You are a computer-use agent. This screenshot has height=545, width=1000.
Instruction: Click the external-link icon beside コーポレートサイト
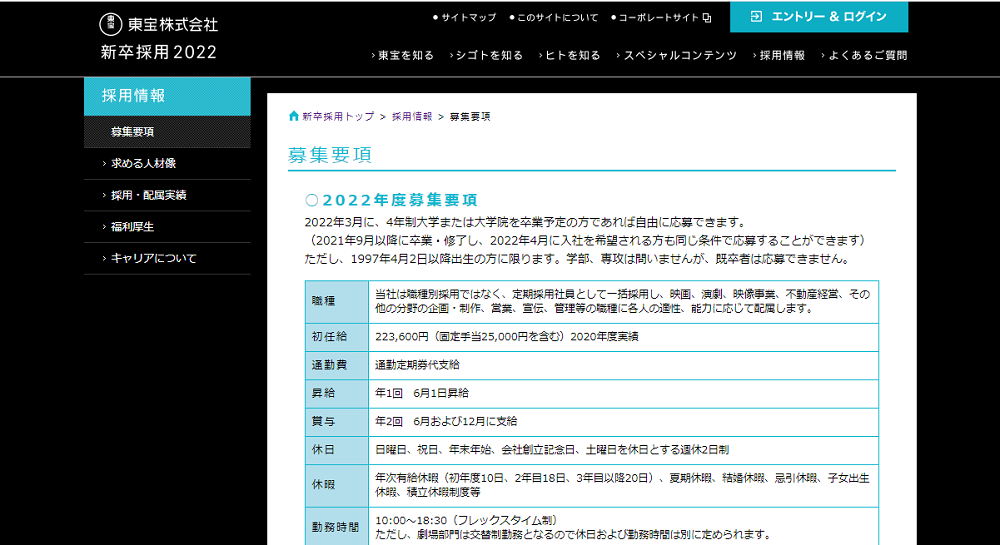click(707, 18)
